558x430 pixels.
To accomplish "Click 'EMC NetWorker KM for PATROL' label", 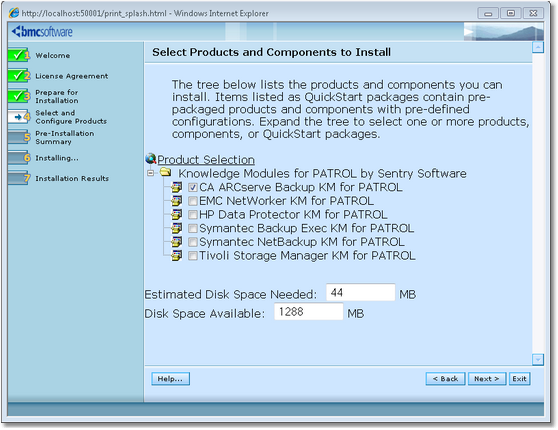I will click(286, 201).
